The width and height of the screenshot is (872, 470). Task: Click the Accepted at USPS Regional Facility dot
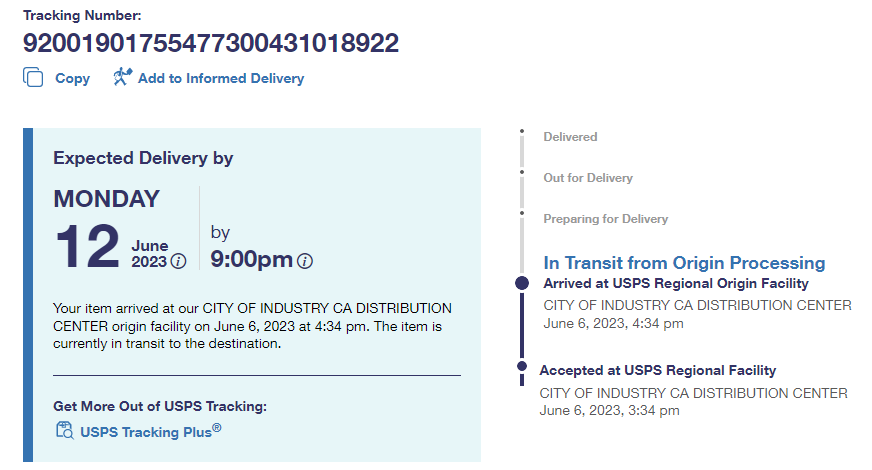pyautogui.click(x=521, y=367)
